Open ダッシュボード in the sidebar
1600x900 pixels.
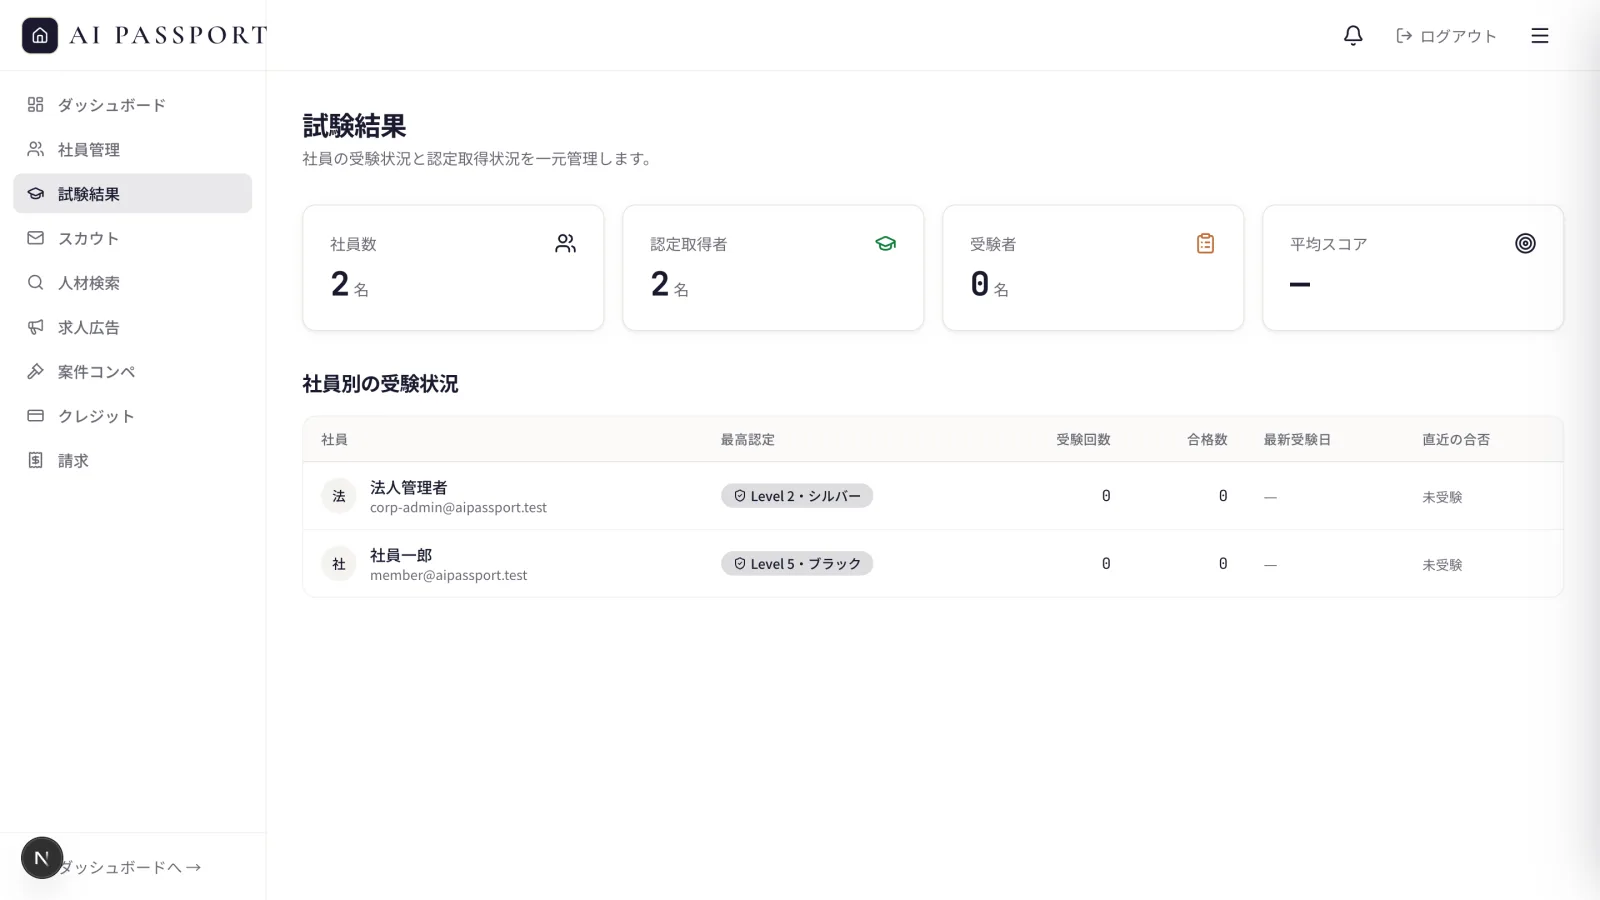[x=132, y=105]
